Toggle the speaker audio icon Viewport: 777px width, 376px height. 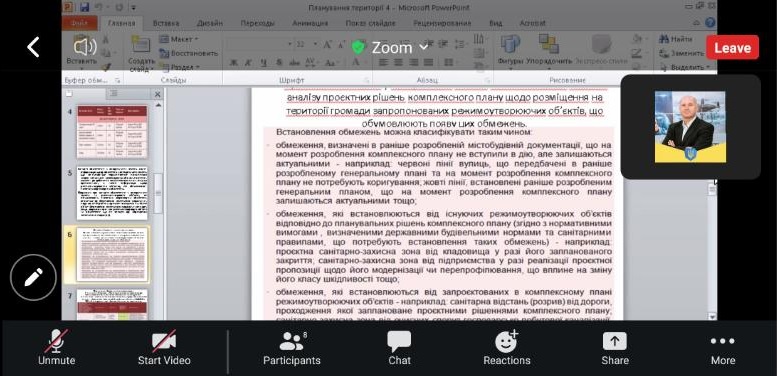point(85,47)
